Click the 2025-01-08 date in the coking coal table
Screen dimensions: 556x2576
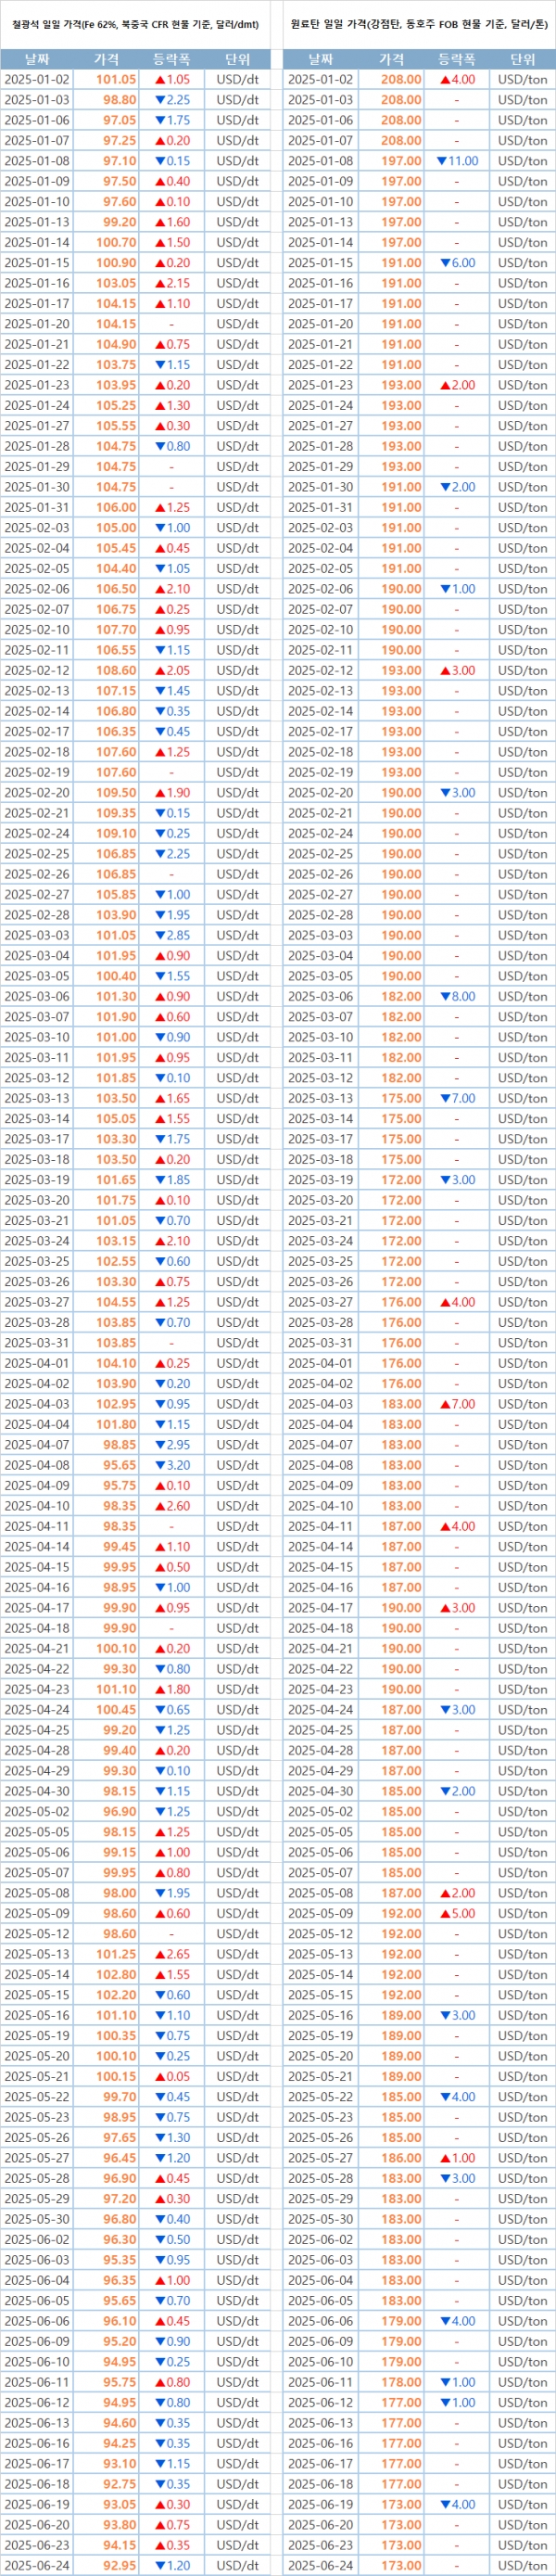click(x=320, y=161)
